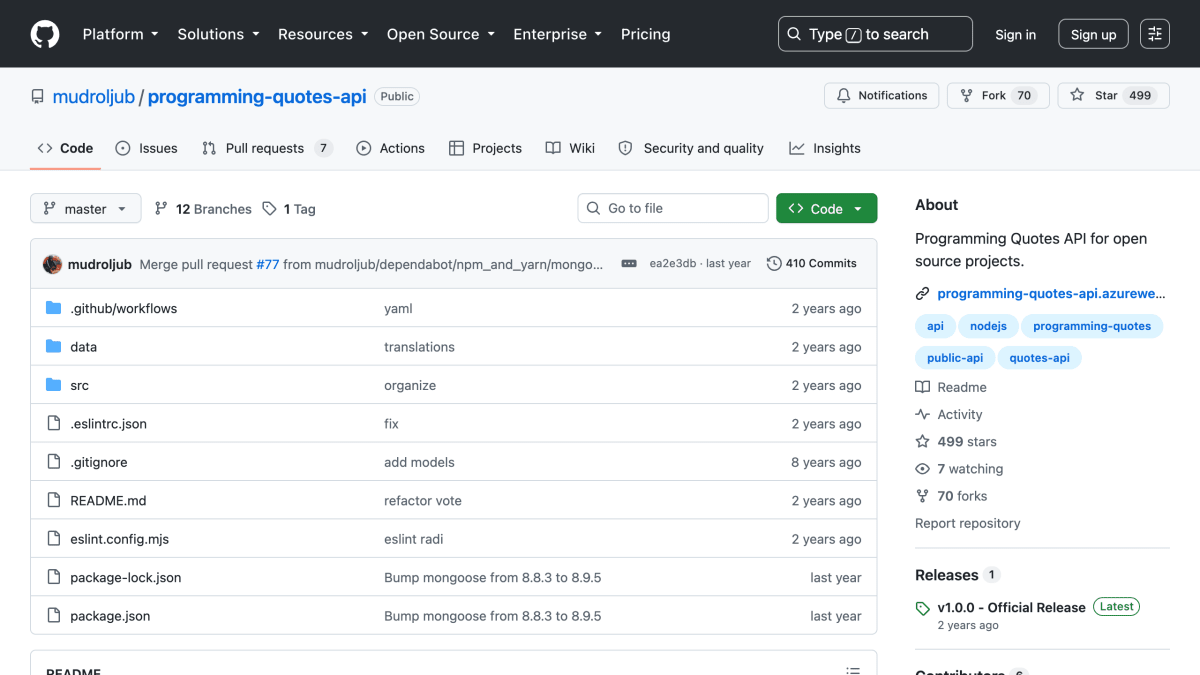This screenshot has width=1200, height=675.
Task: Switch to the Code tab
Action: 65,148
